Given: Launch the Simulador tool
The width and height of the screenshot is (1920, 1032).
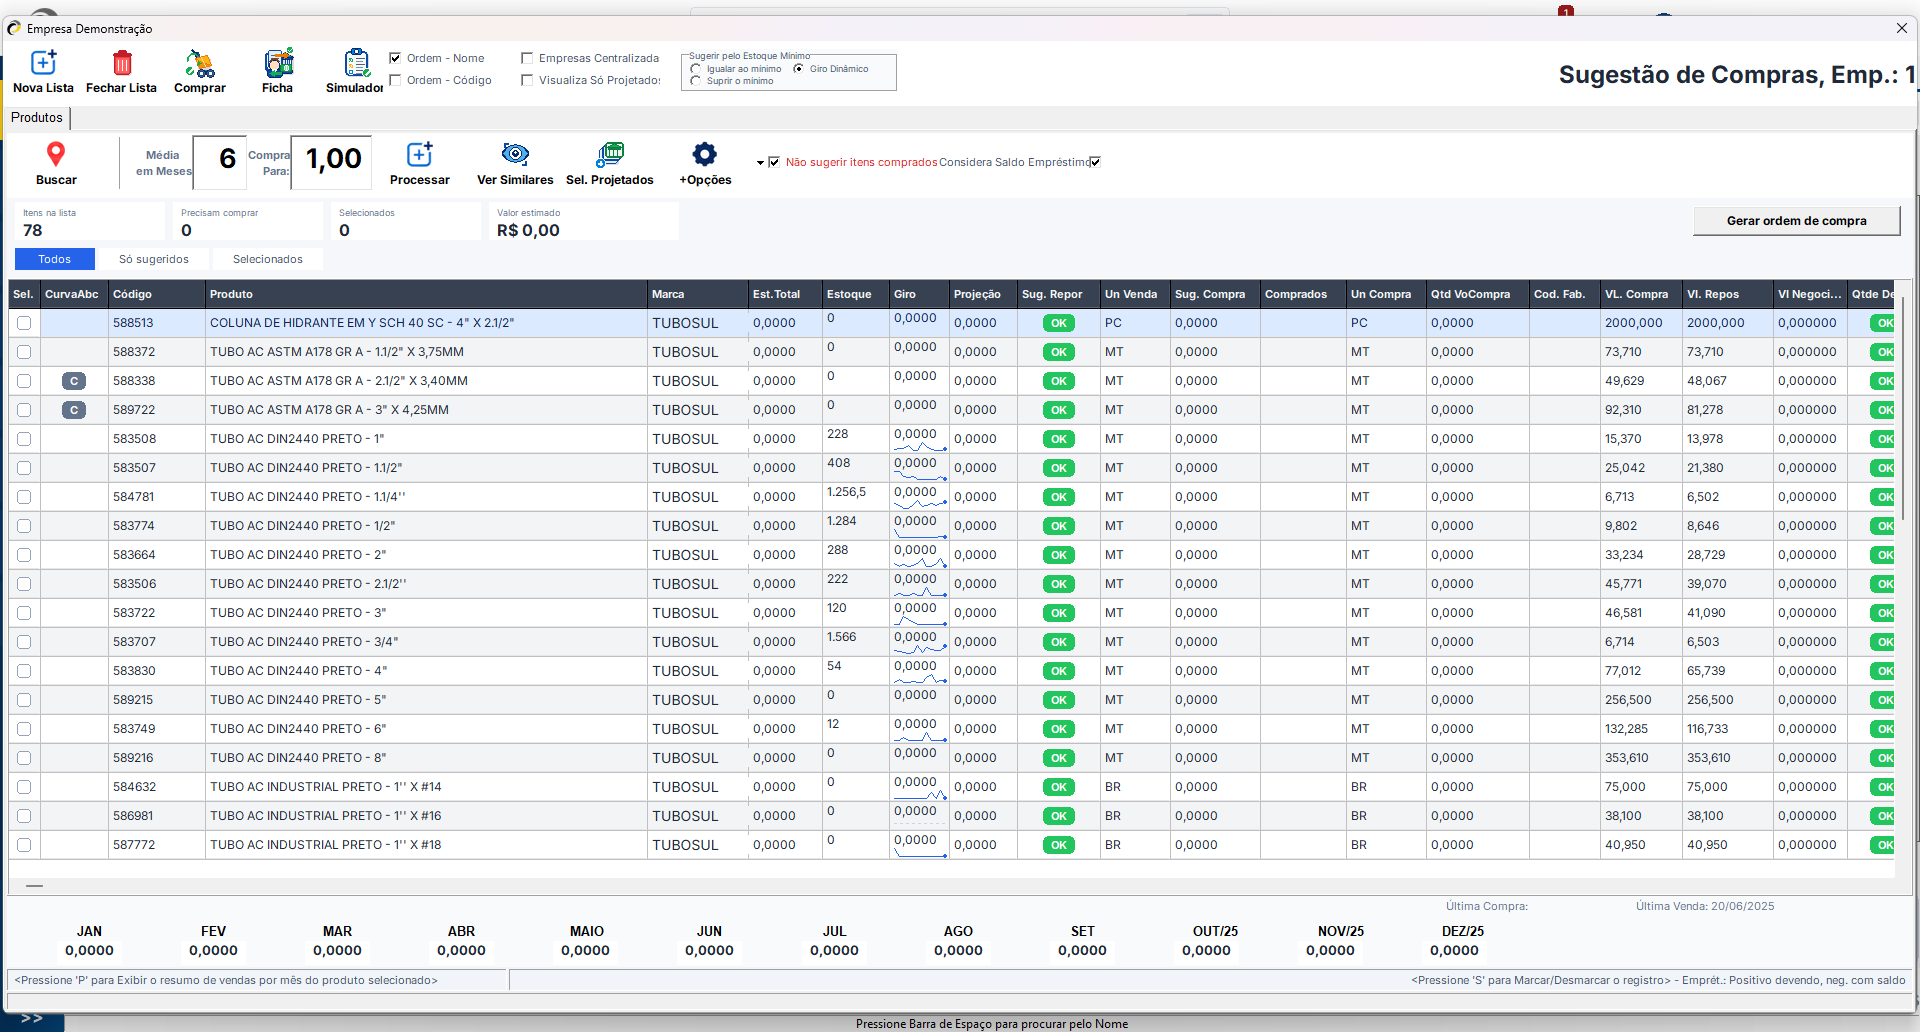Looking at the screenshot, I should 356,63.
